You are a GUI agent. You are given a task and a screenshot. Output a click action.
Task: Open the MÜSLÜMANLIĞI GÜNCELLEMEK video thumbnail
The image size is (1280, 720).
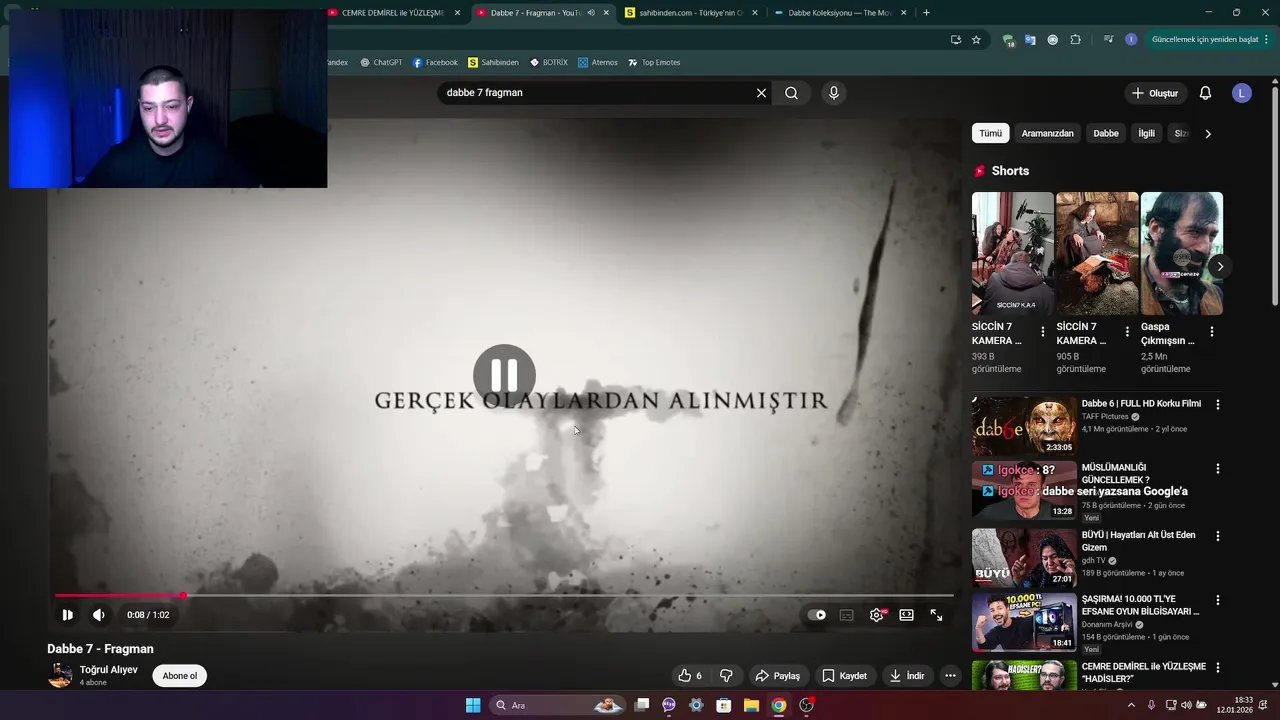[x=1024, y=490]
